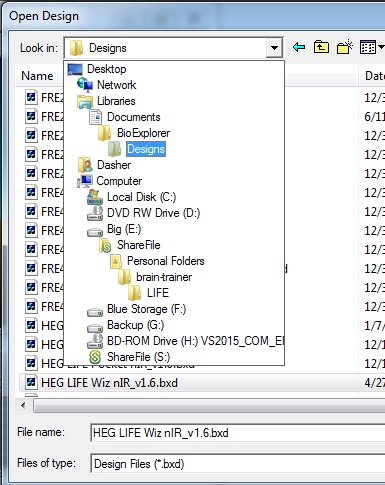This screenshot has width=385, height=485.
Task: Choose Documents in the location list
Action: point(134,117)
